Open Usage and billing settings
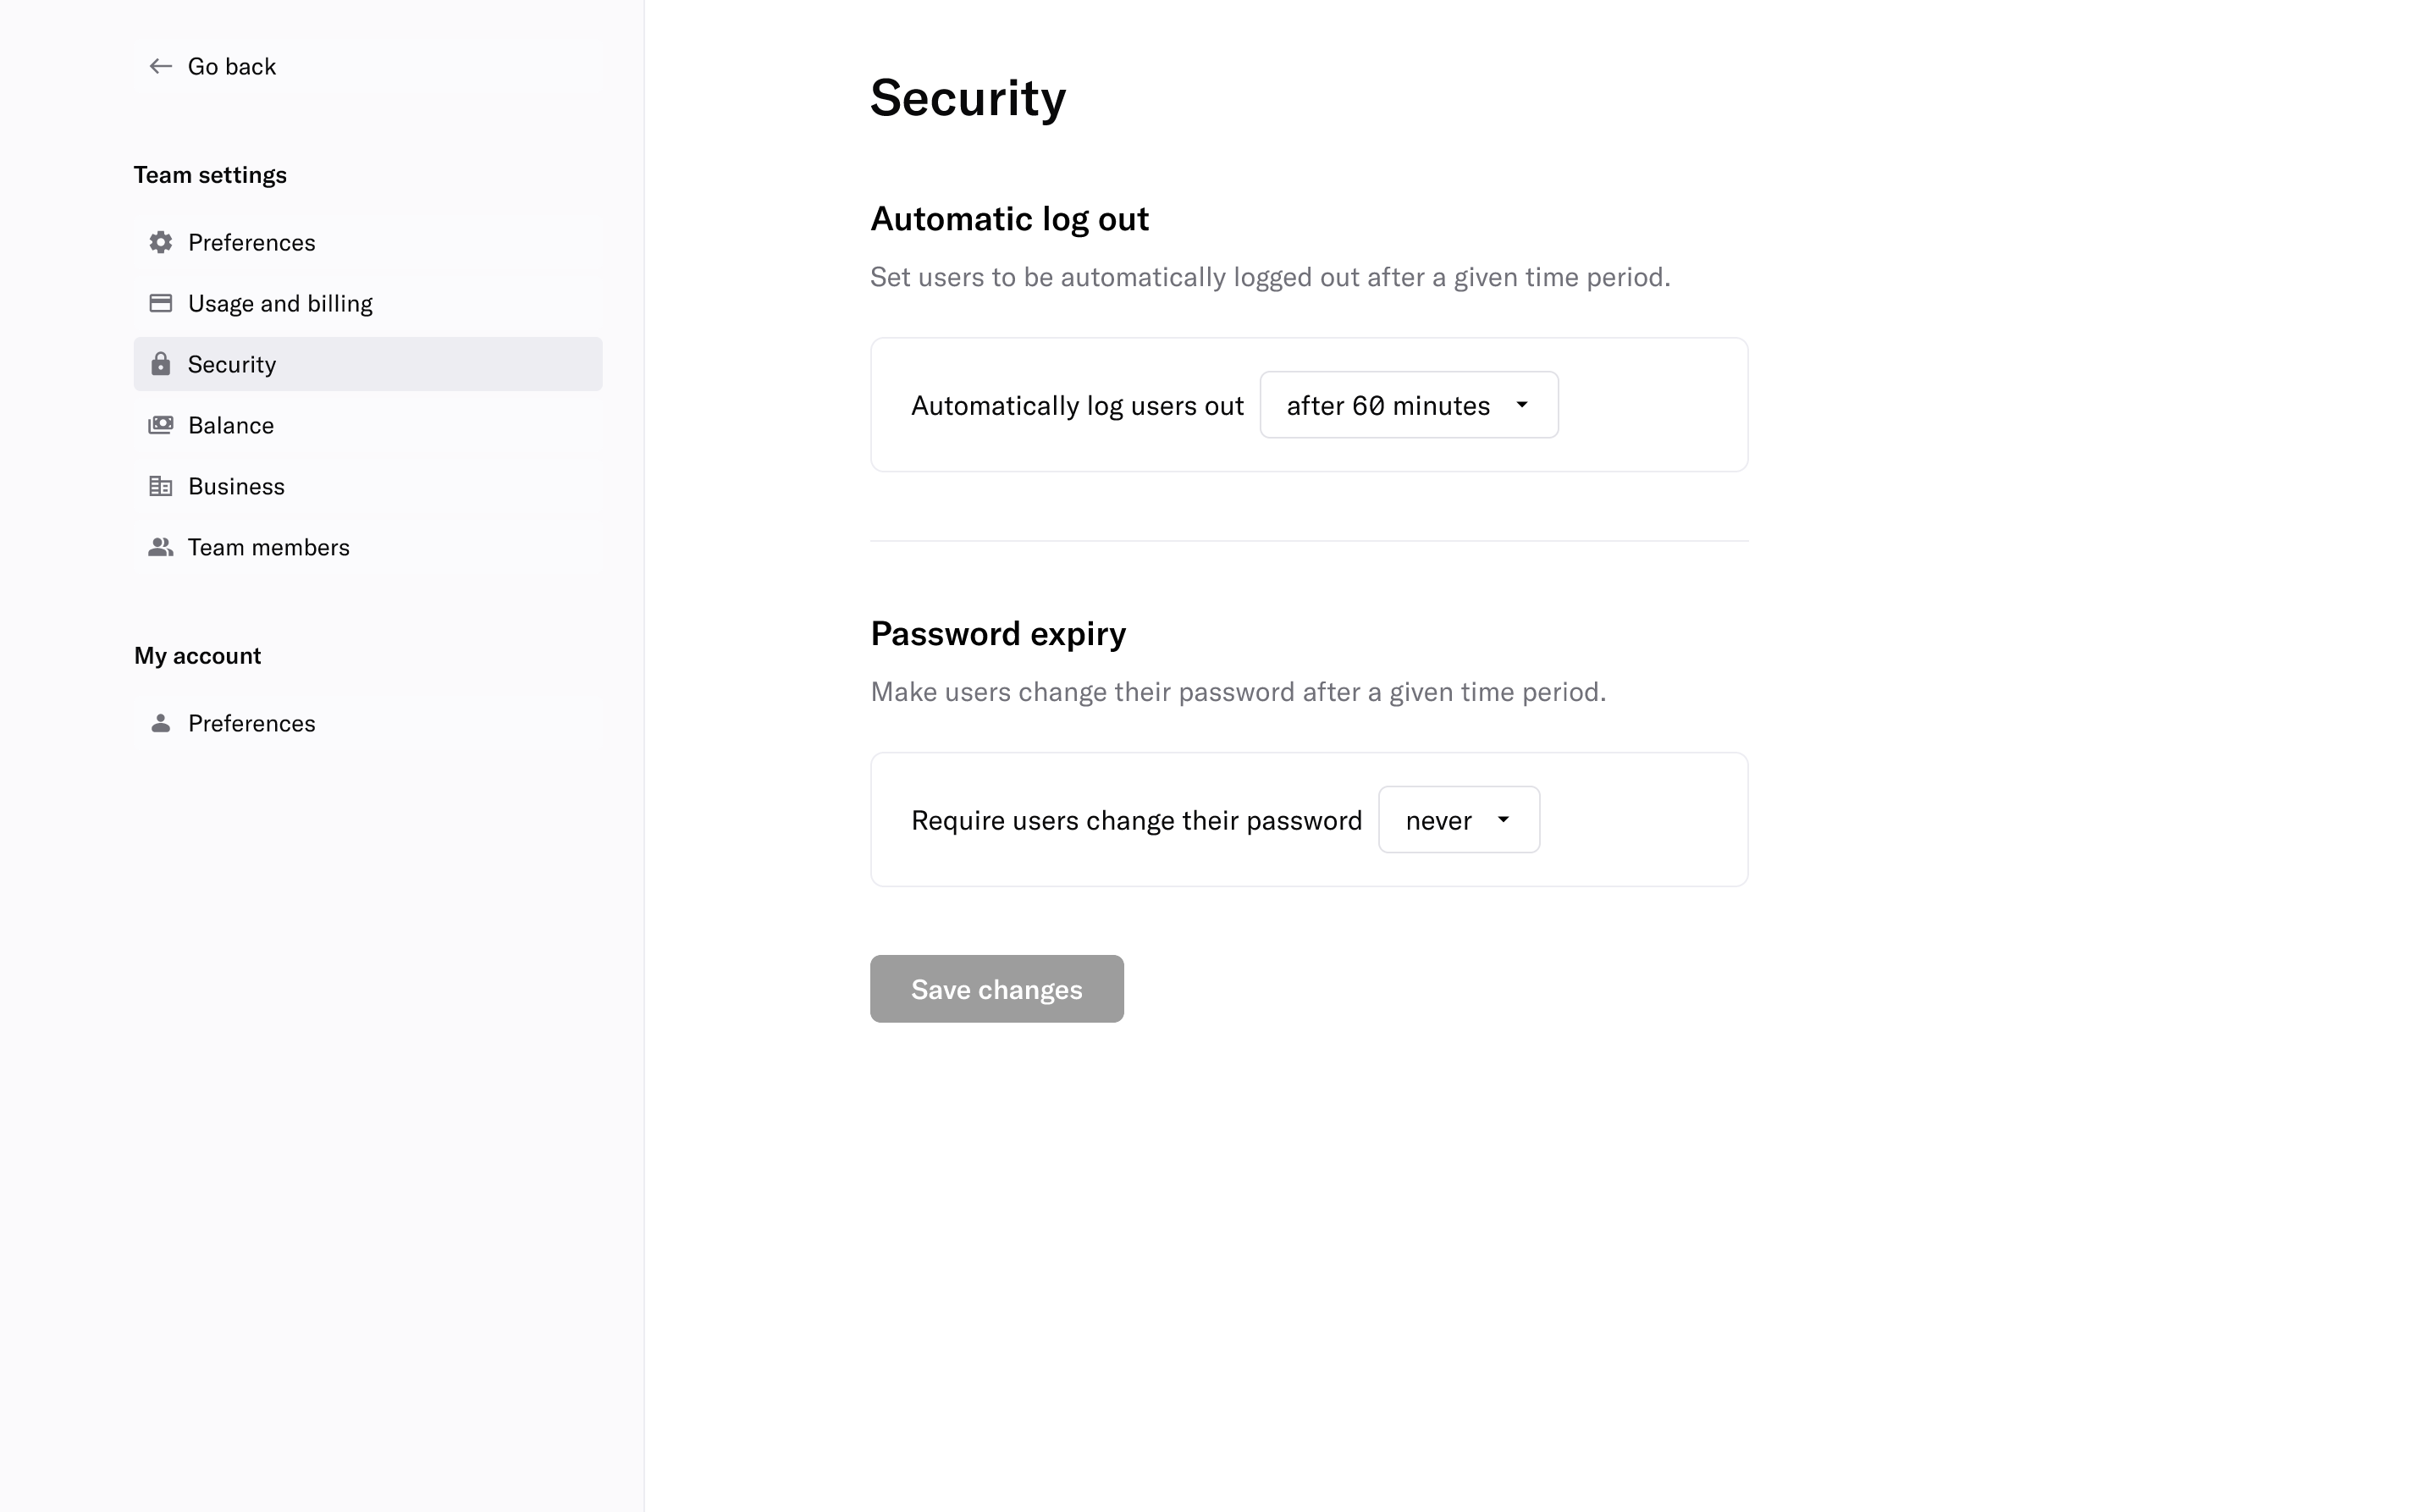This screenshot has height=1512, width=2428. (280, 303)
